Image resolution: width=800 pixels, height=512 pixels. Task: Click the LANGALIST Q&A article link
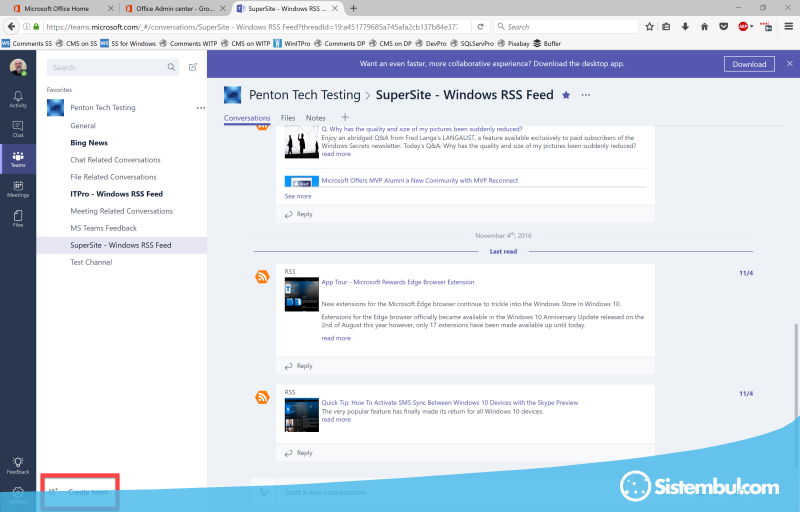(x=422, y=129)
